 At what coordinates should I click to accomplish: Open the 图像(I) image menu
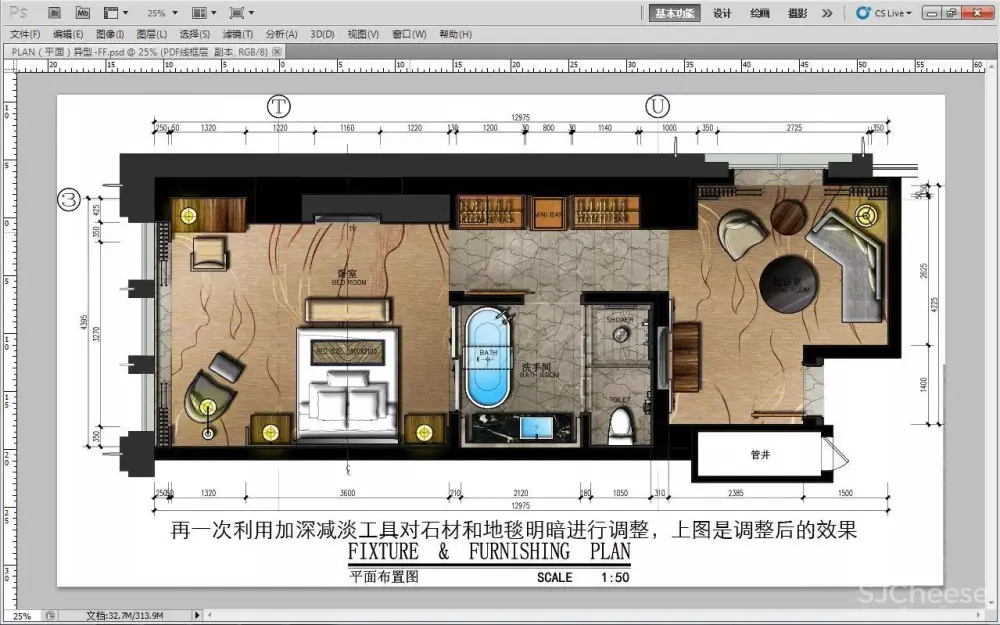pyautogui.click(x=111, y=34)
